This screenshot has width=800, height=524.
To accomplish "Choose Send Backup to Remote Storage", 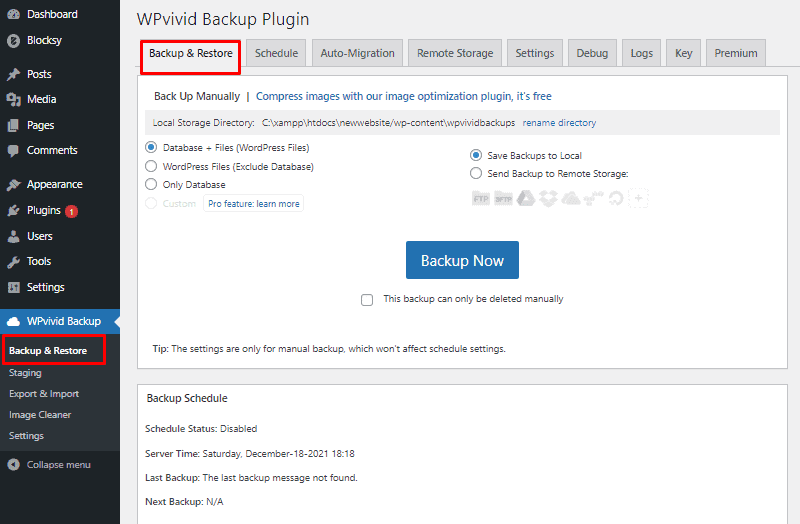I will [x=476, y=173].
